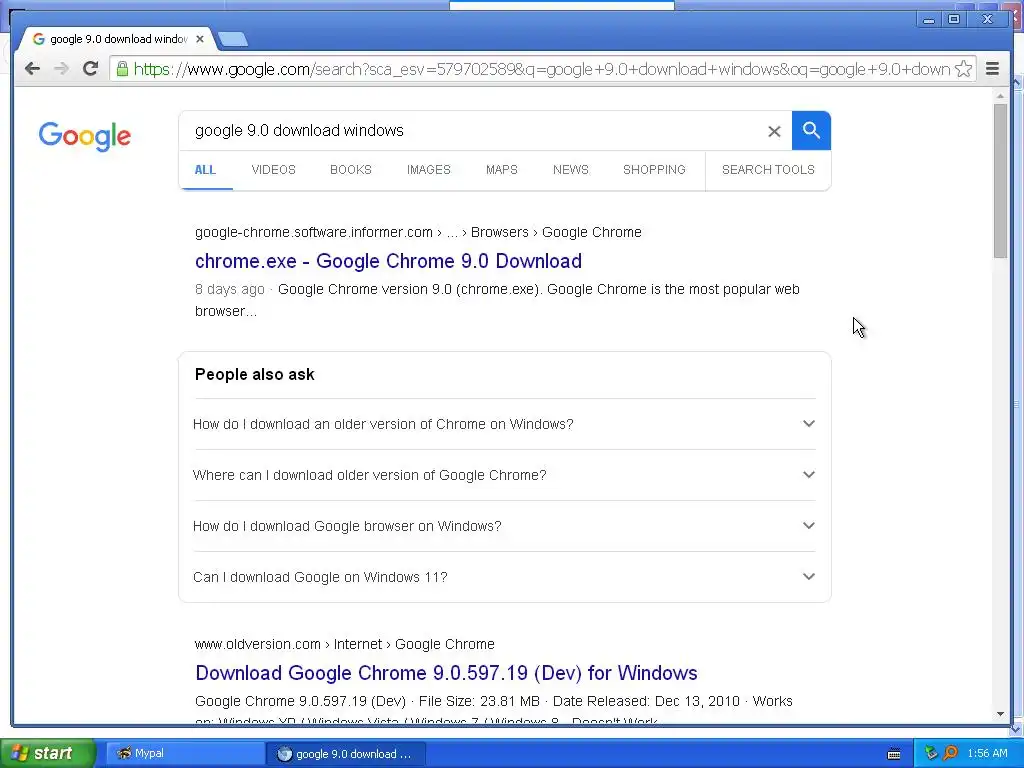Expand 'How do I download Google browser' question
The image size is (1024, 768).
pyautogui.click(x=504, y=526)
